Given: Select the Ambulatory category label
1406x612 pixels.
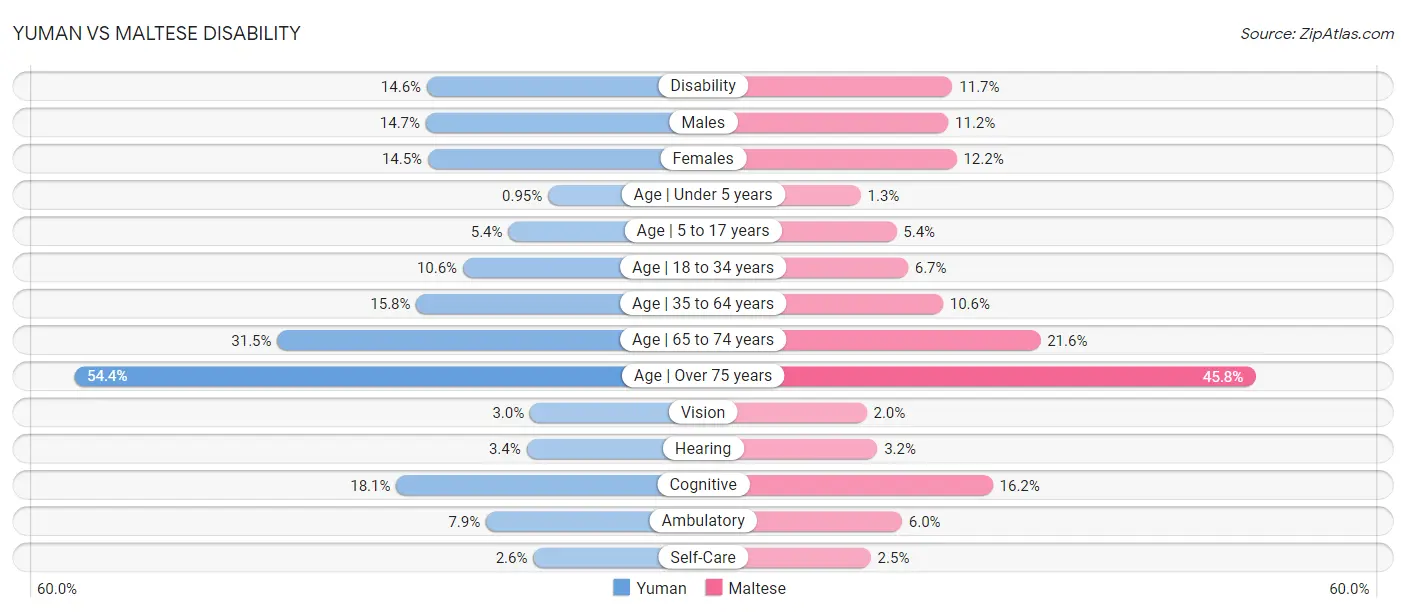Looking at the screenshot, I should pyautogui.click(x=703, y=521).
